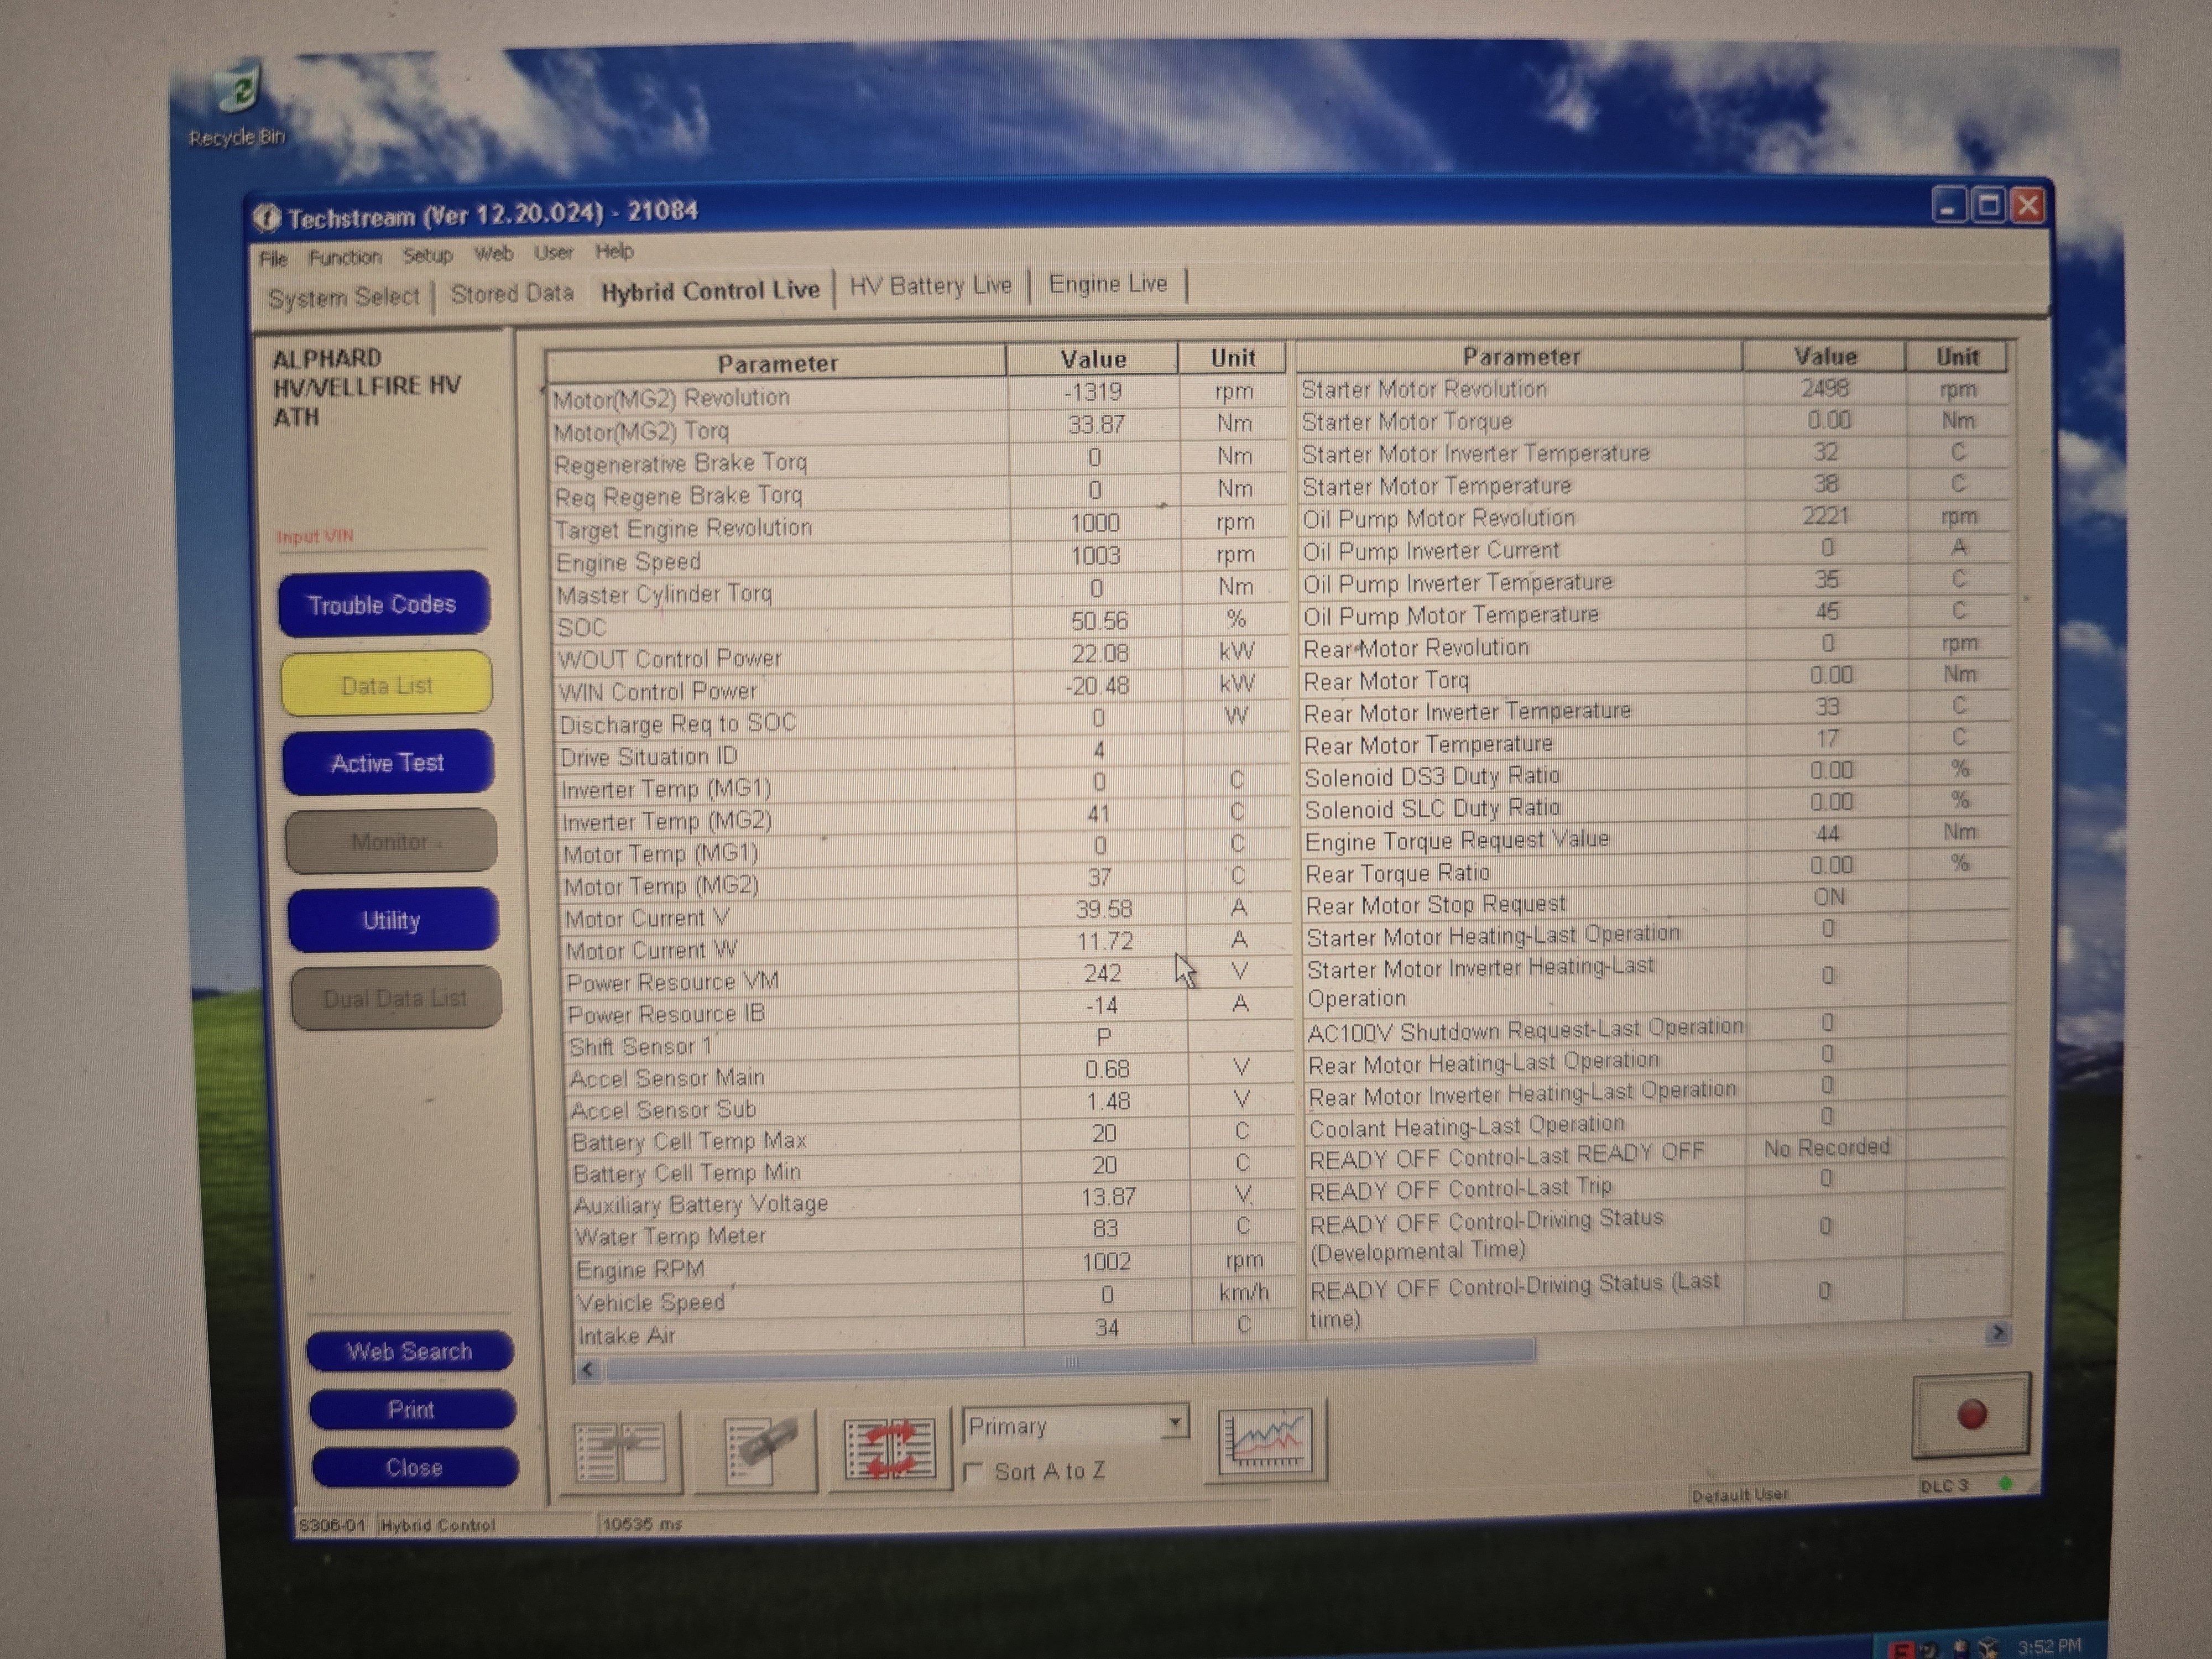
Task: Click the horizontal scrollbar under data table
Action: [x=1070, y=1363]
